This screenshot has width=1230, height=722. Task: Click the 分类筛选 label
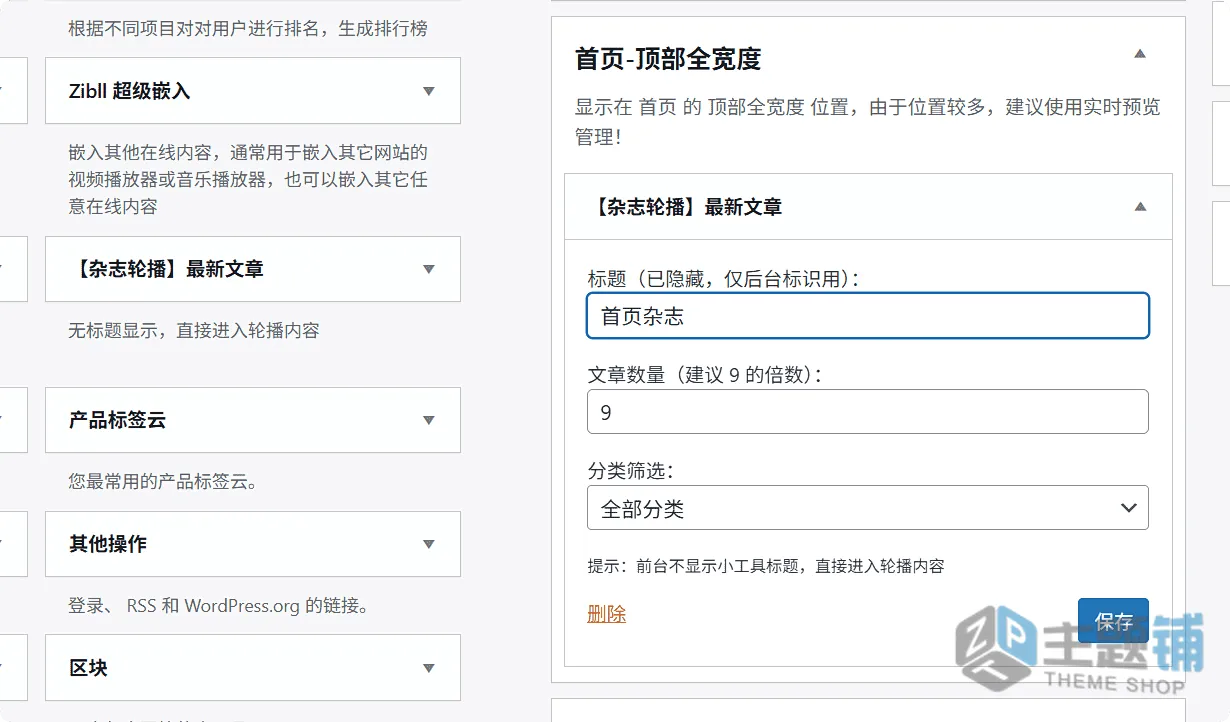coord(631,471)
